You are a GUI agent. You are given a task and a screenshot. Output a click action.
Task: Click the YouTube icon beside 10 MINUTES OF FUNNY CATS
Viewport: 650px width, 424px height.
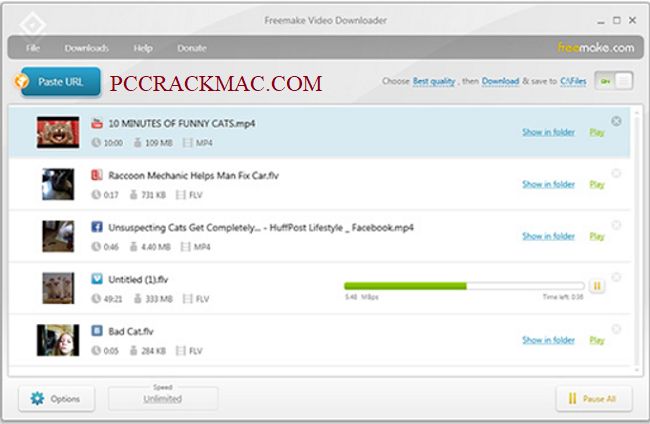tap(97, 123)
